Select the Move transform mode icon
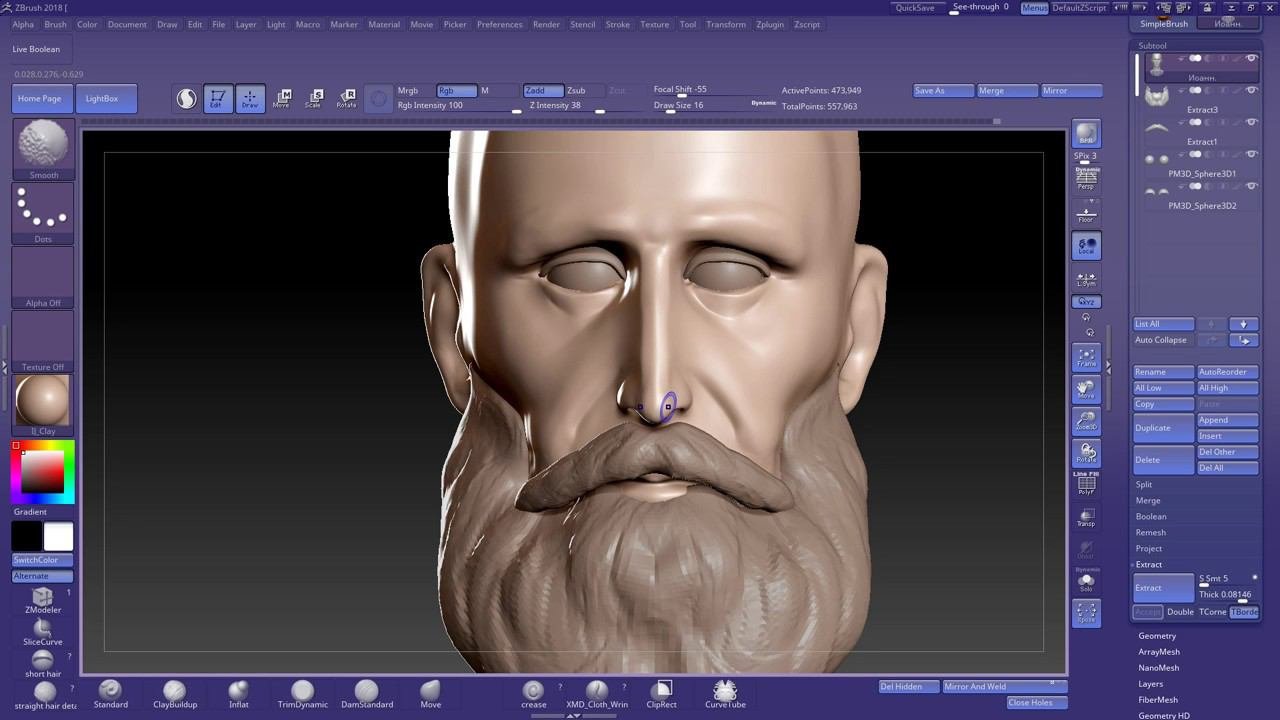Screen dimensions: 1280x720 (x=282, y=98)
